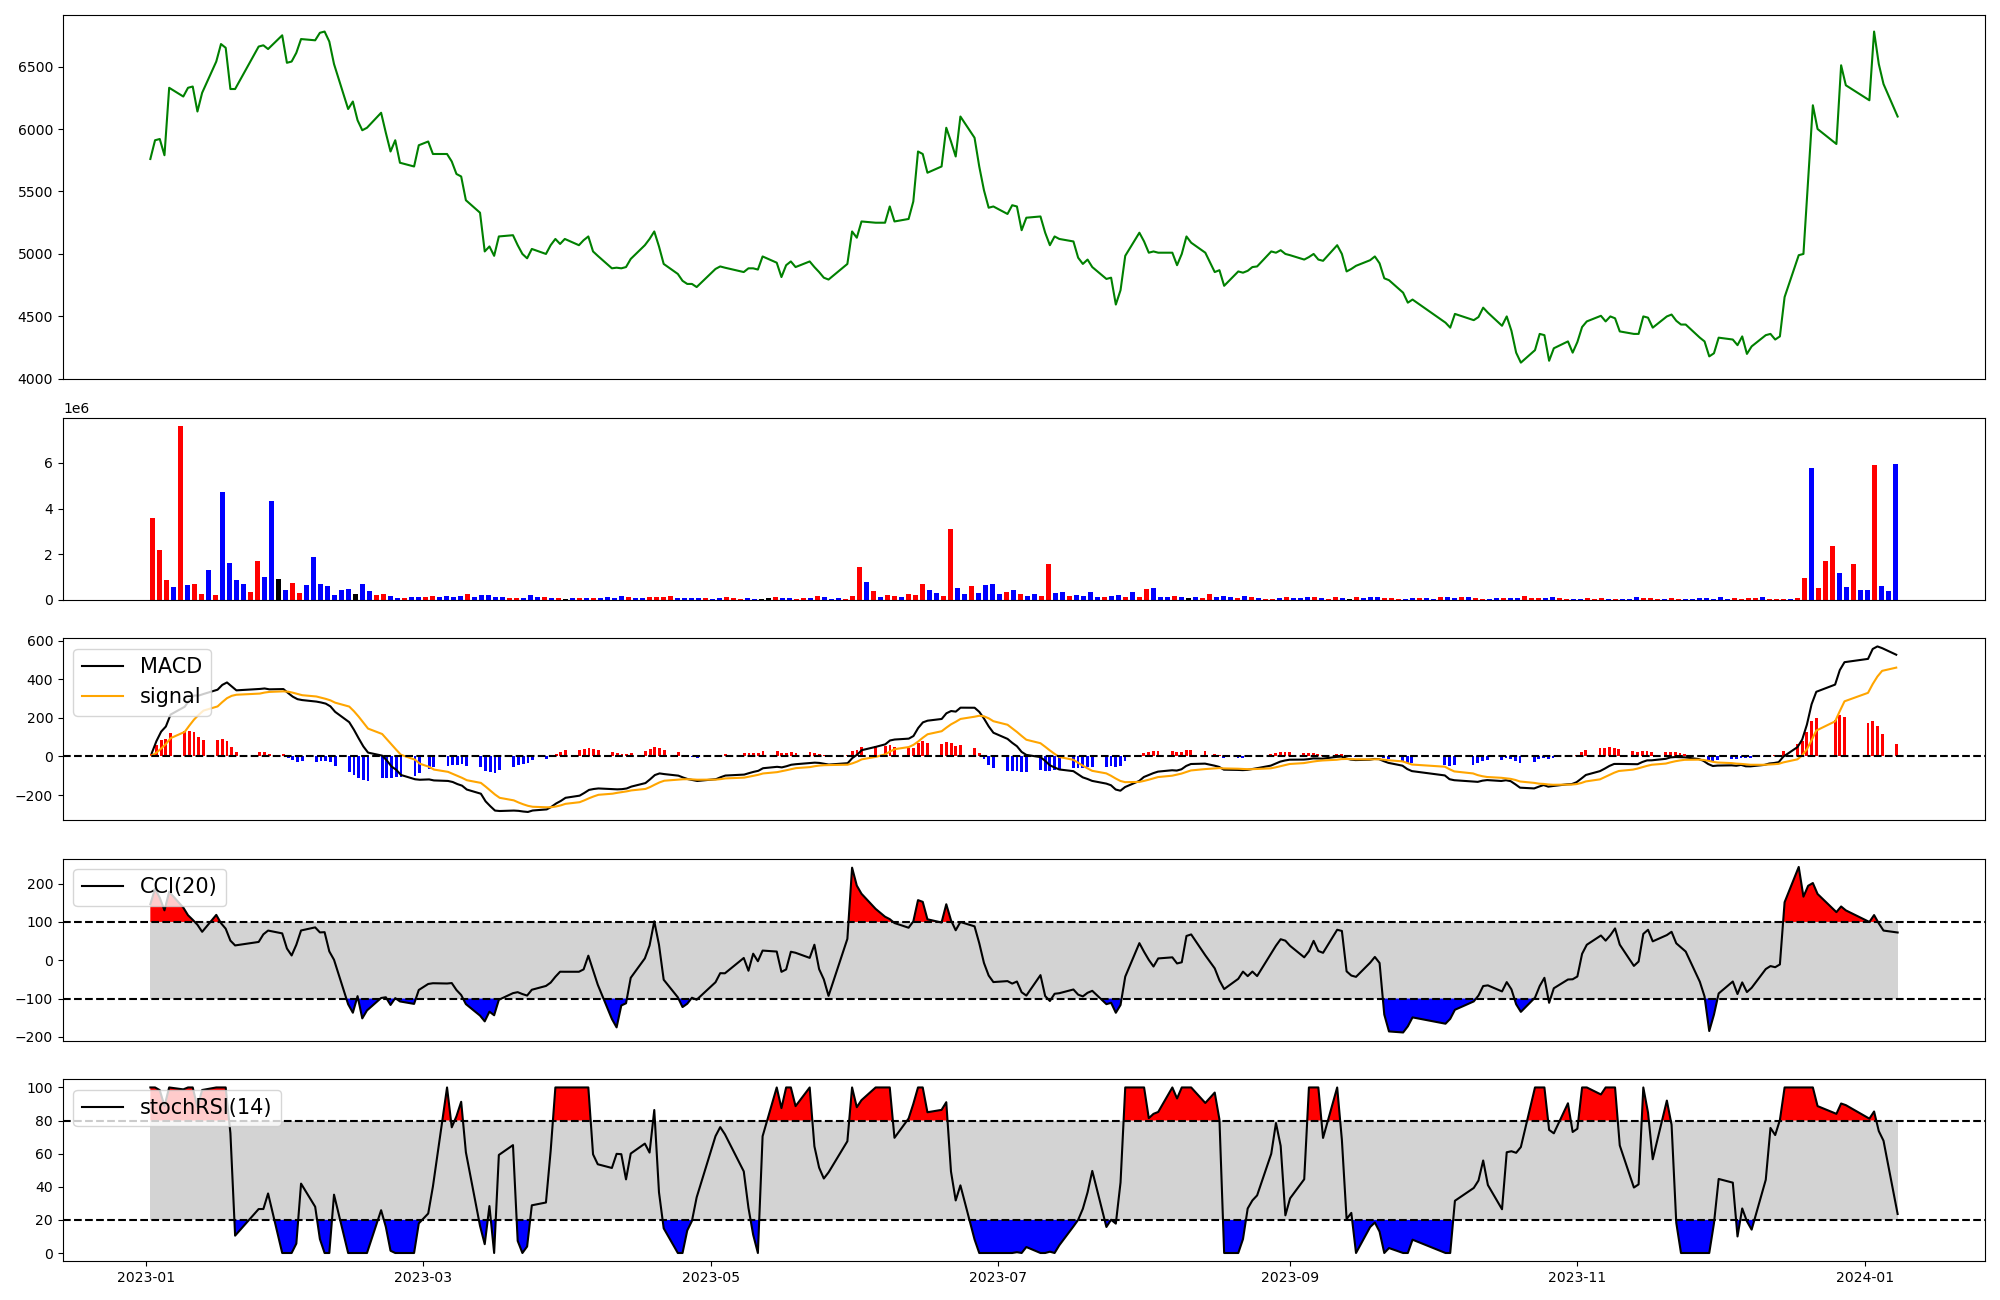Image resolution: width=2000 pixels, height=1300 pixels.
Task: Click the 2023-05 date axis label
Action: pyautogui.click(x=711, y=1277)
